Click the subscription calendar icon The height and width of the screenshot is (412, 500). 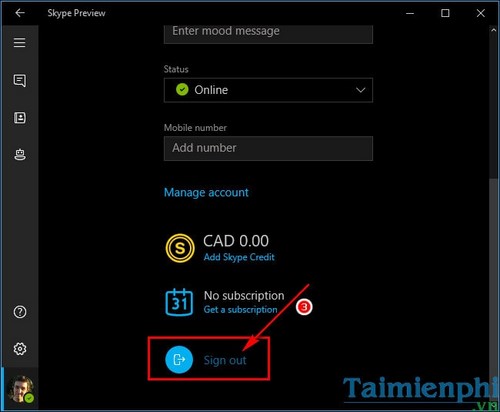pos(179,302)
